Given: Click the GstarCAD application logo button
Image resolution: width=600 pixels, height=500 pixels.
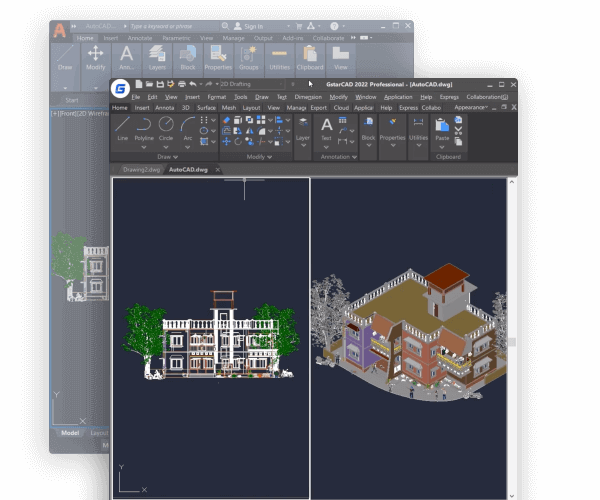Looking at the screenshot, I should click(x=120, y=87).
